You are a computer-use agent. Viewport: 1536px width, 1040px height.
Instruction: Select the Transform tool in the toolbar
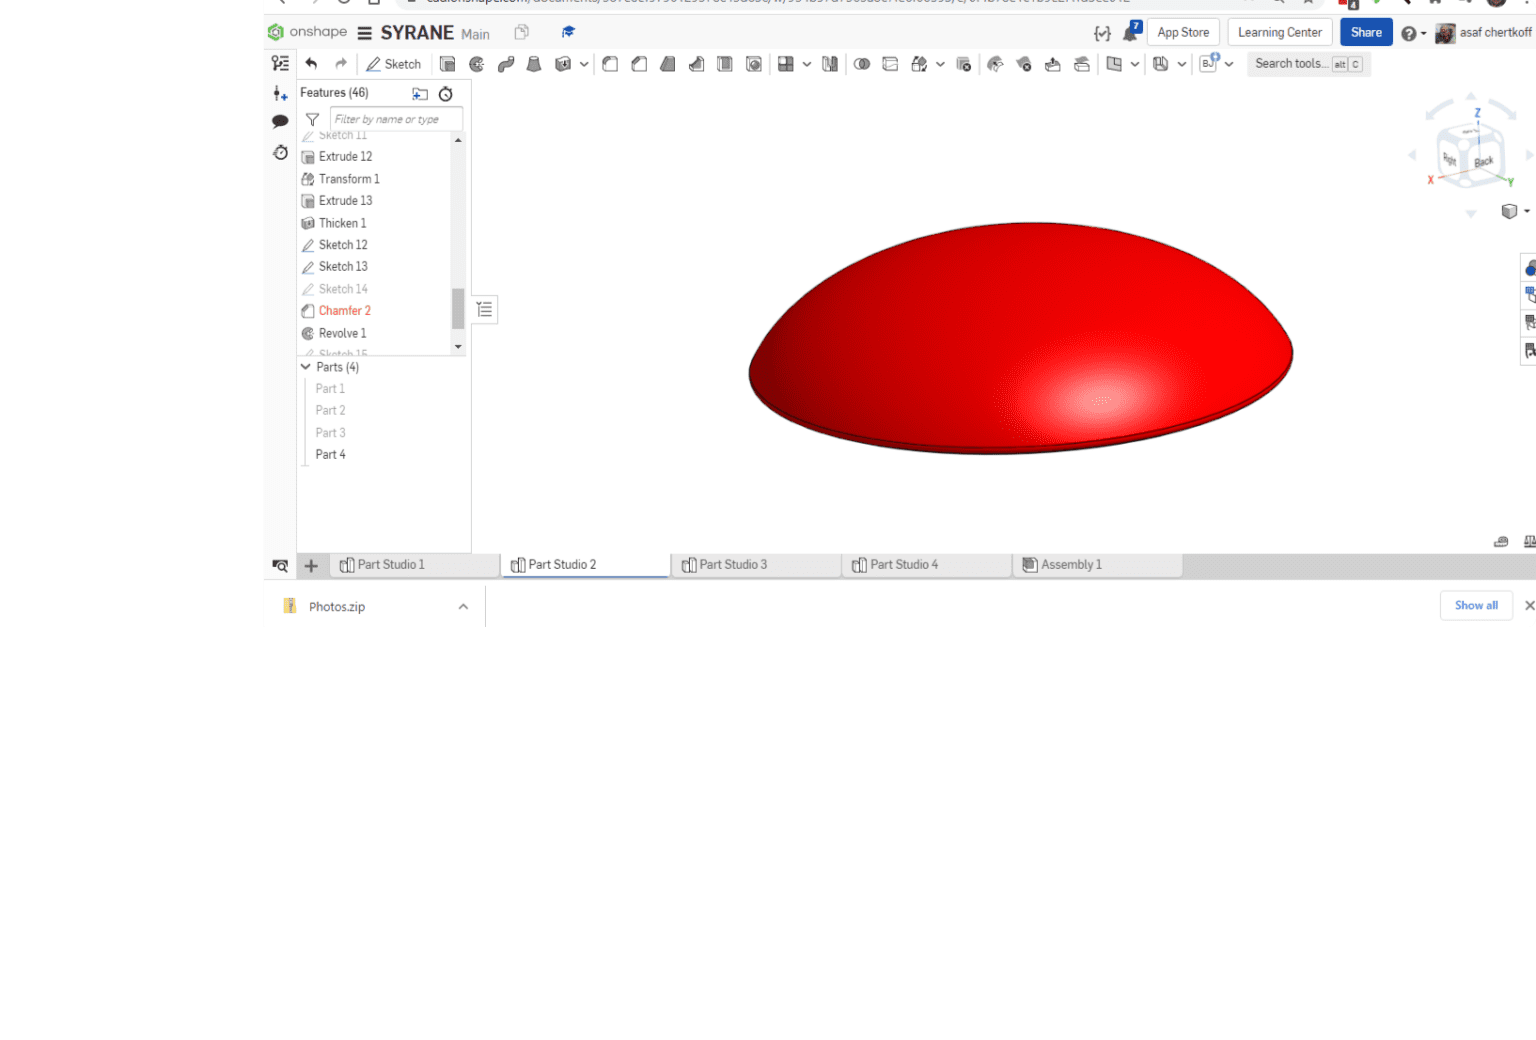(x=919, y=64)
